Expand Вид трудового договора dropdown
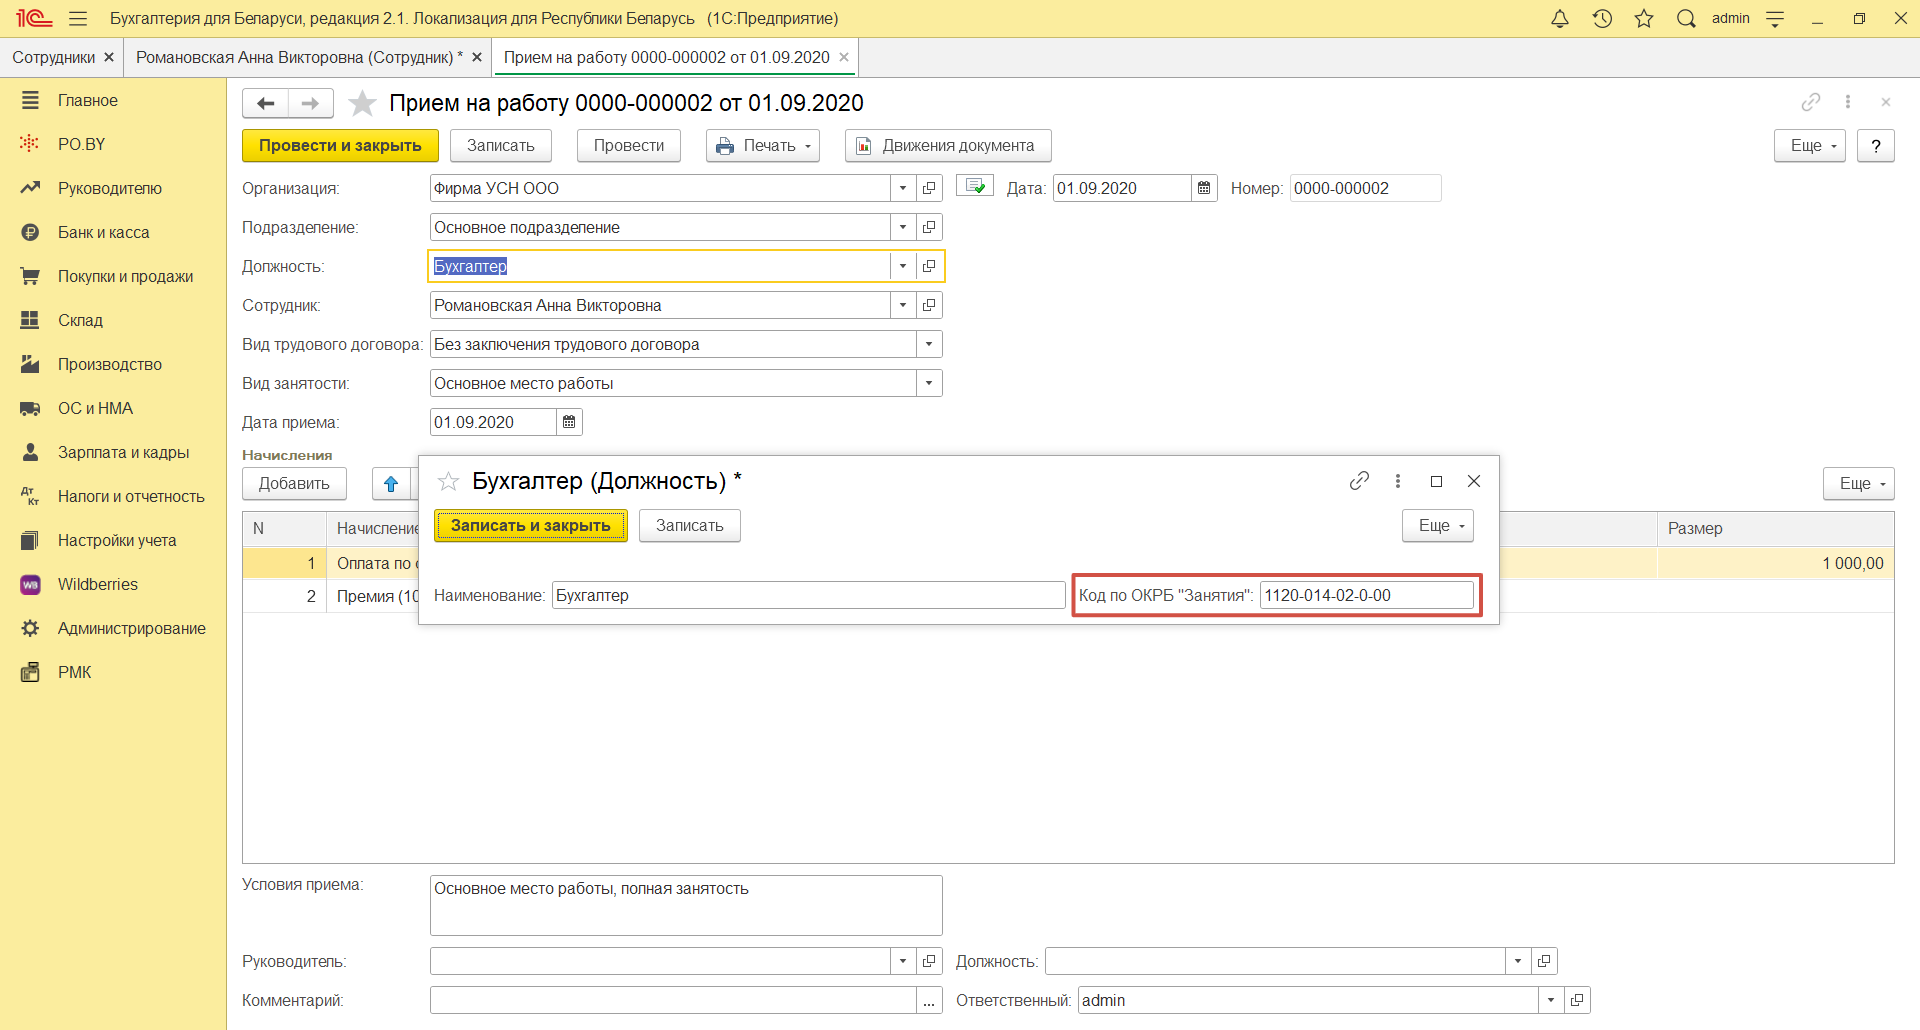The image size is (1920, 1030). [x=929, y=344]
